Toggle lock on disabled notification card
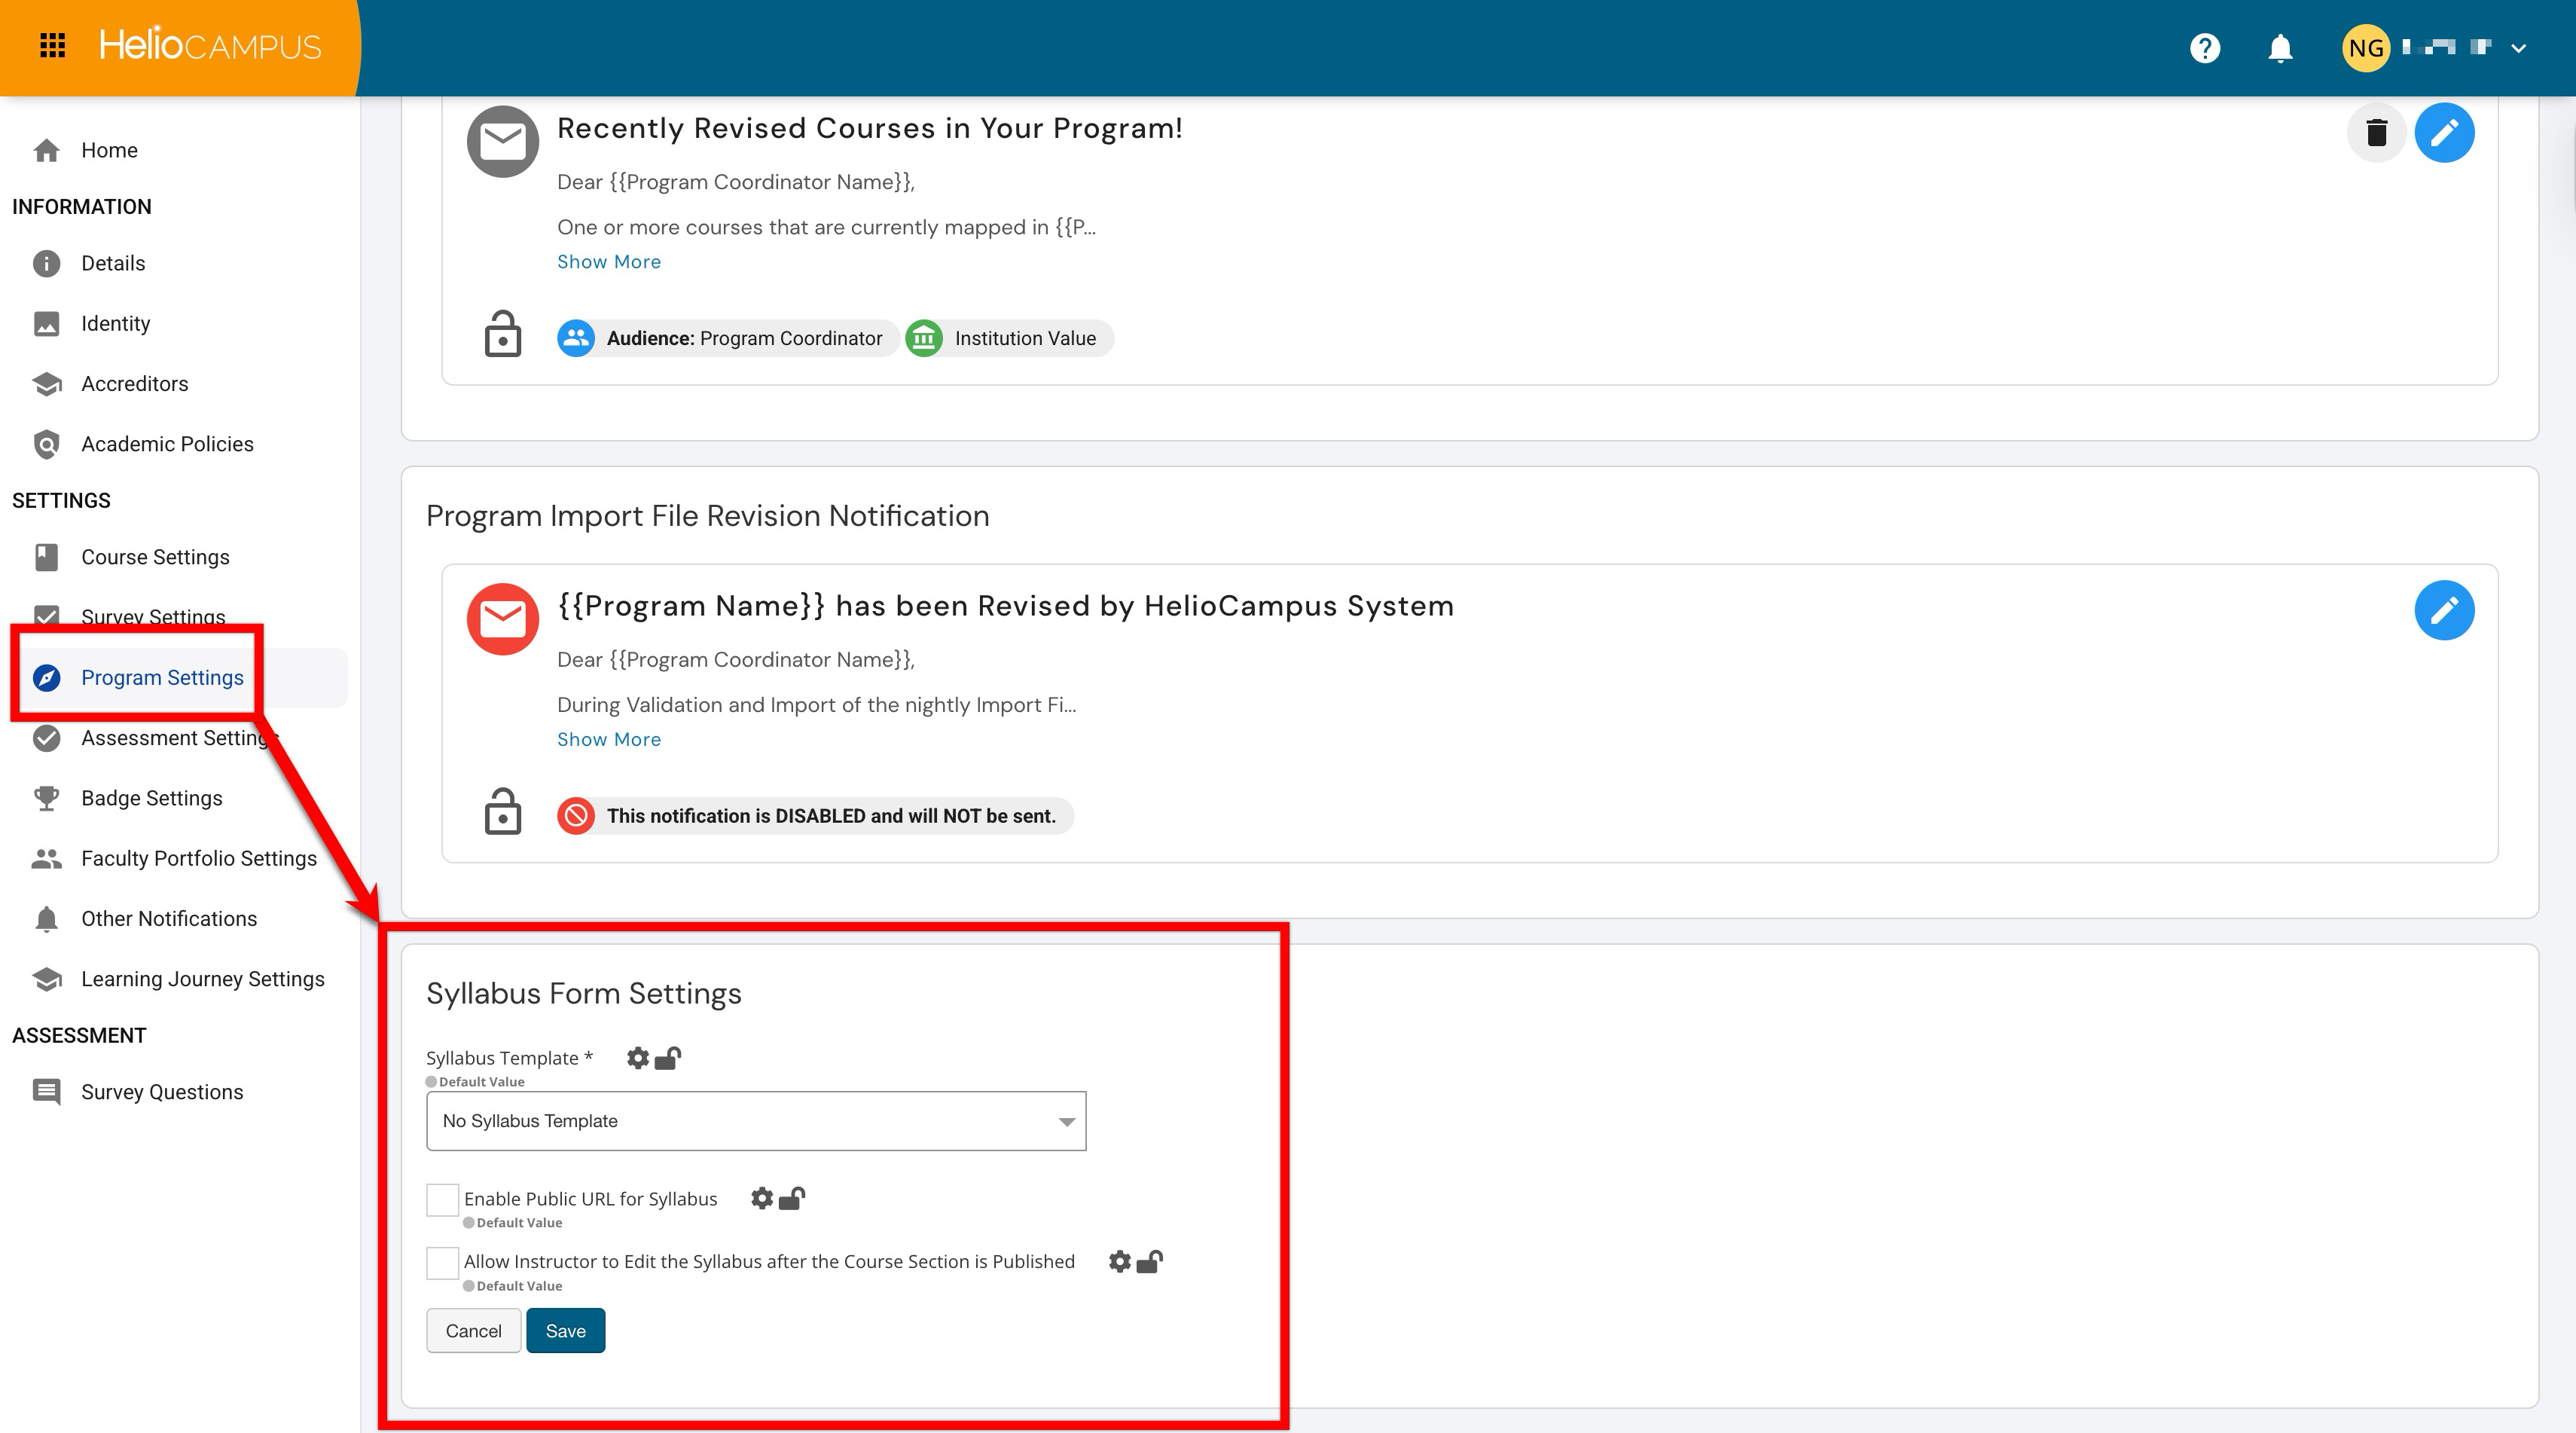Screen dimensions: 2576x1433 pos(502,812)
